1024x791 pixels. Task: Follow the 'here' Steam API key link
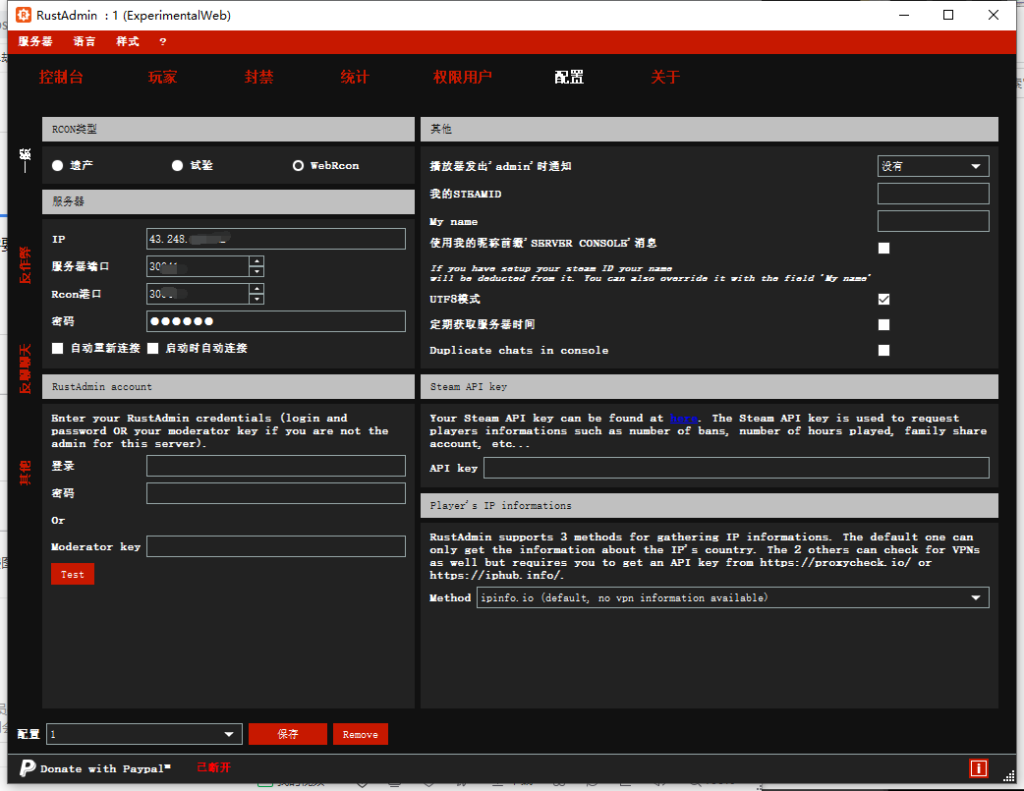[x=684, y=418]
